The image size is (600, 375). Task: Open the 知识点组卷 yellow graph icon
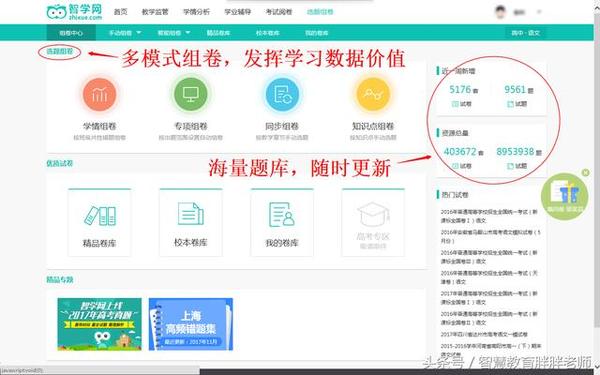[373, 94]
